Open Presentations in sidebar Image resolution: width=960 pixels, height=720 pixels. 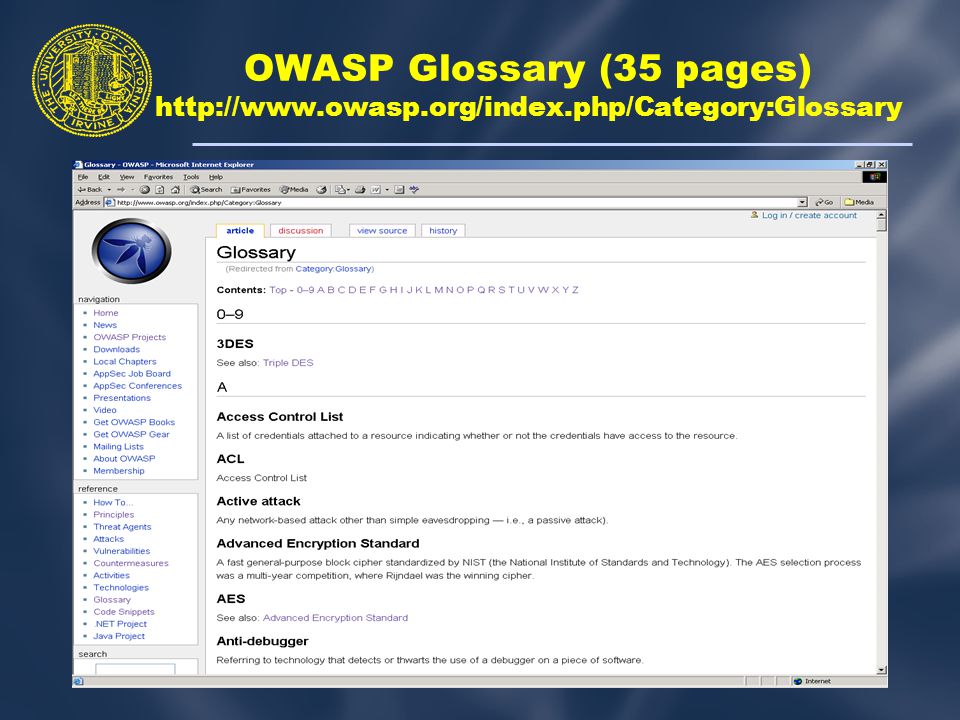[122, 398]
